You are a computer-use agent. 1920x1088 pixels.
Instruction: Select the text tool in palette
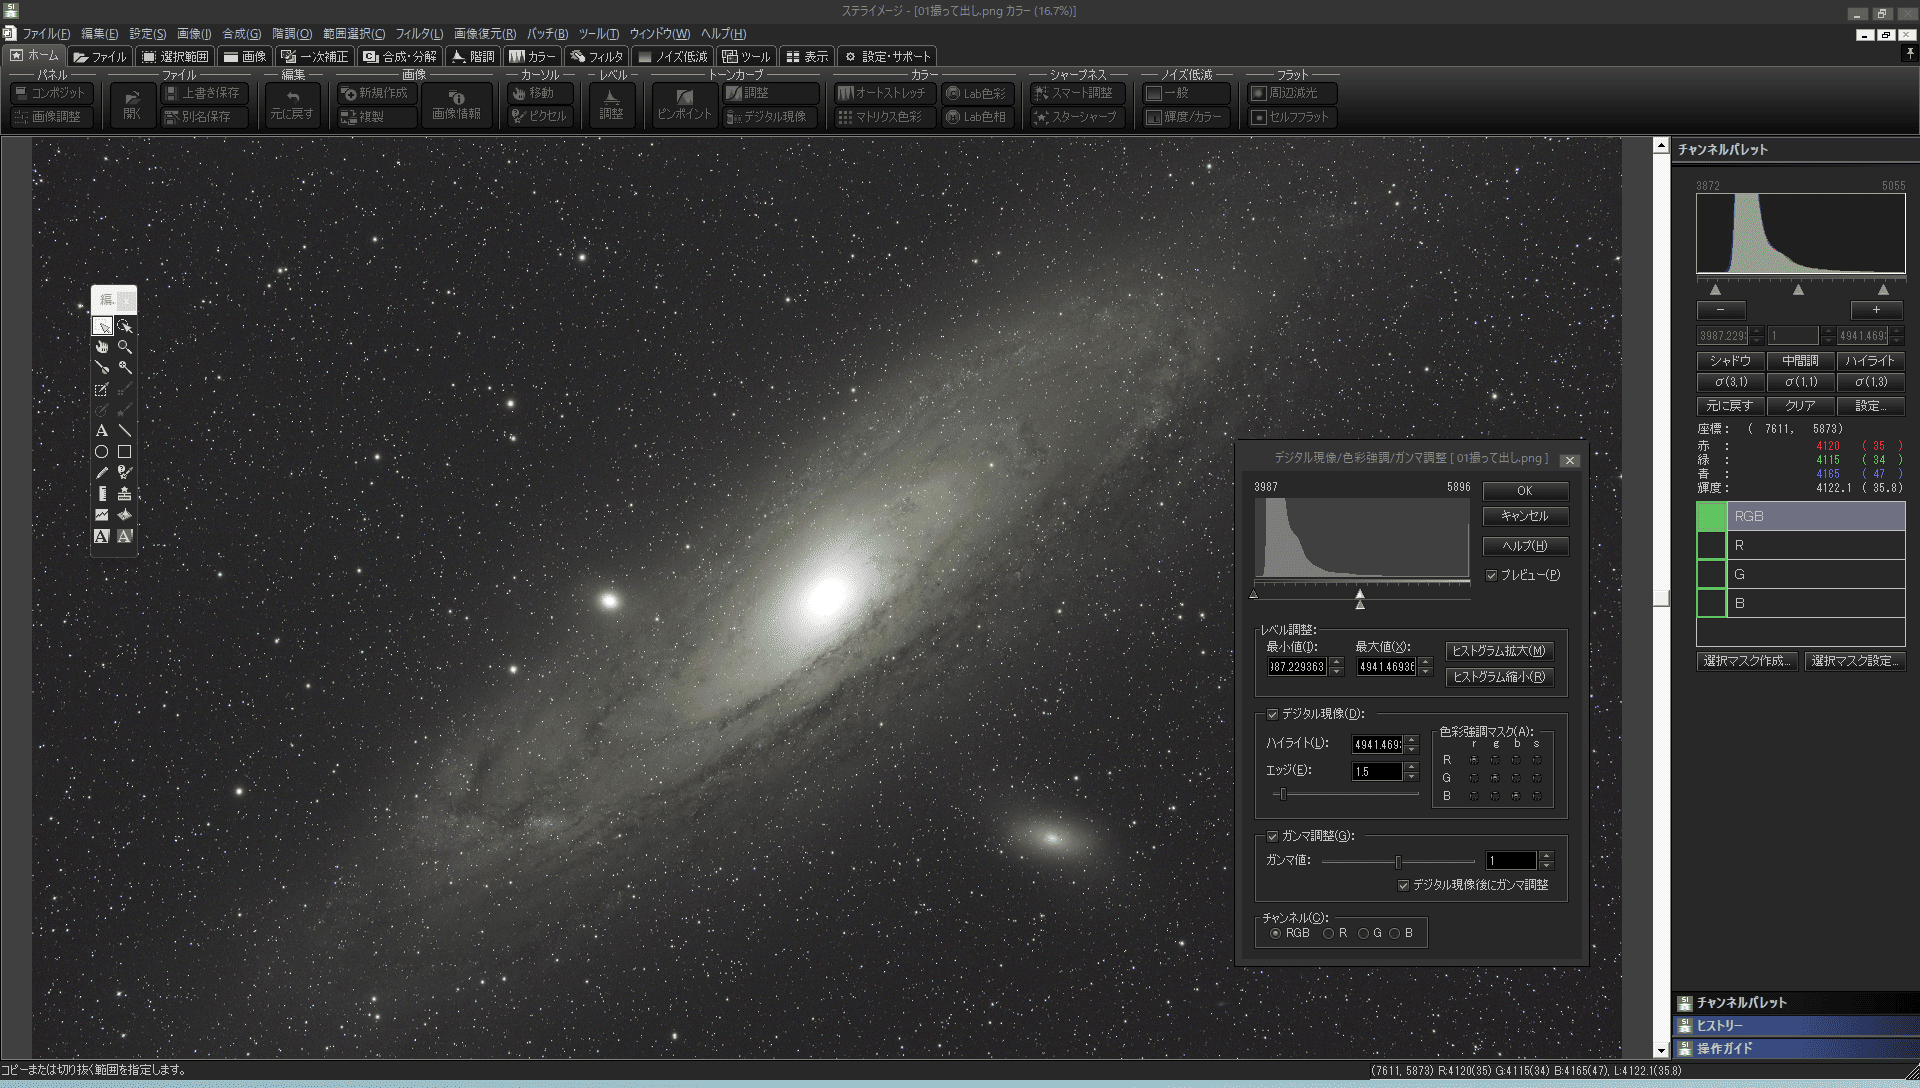click(x=102, y=431)
